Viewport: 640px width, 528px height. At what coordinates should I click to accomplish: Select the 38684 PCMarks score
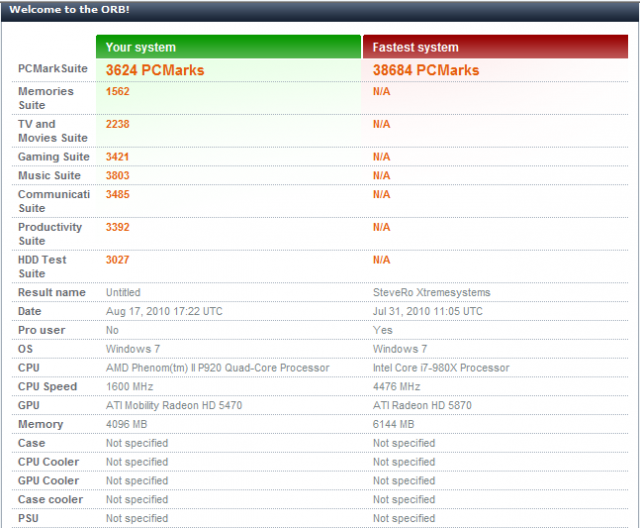(426, 70)
